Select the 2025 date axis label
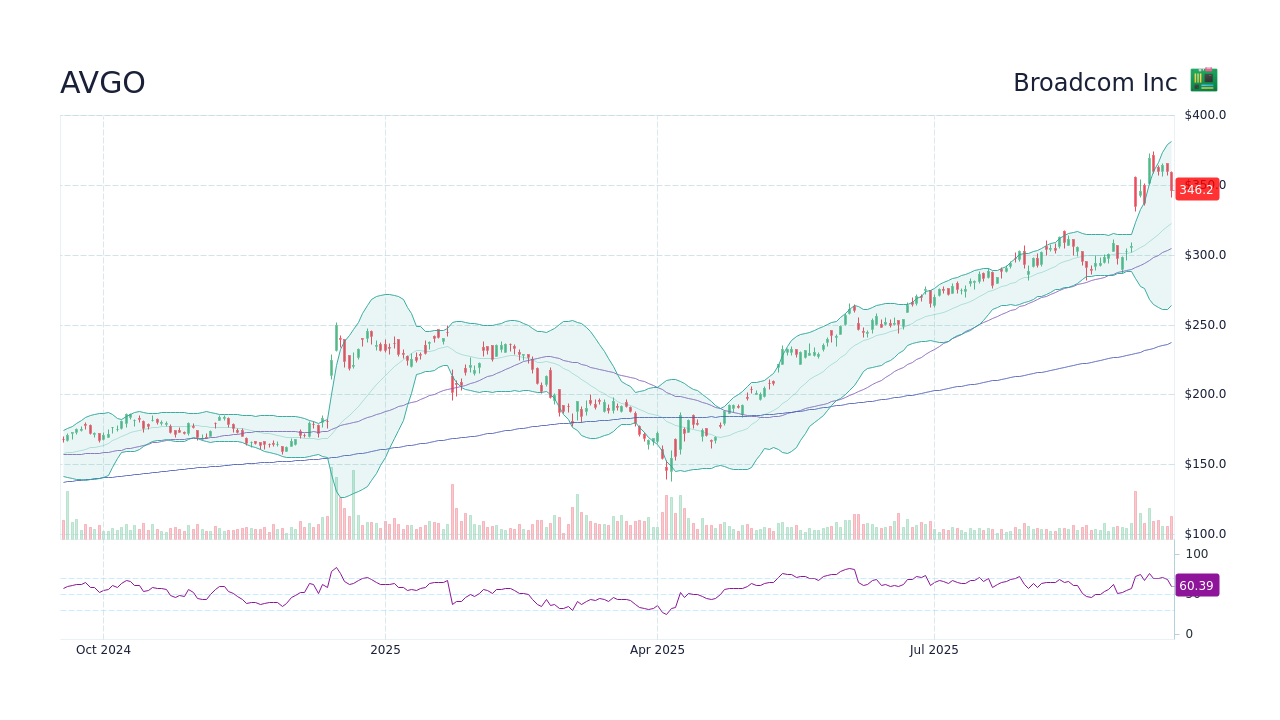 385,650
